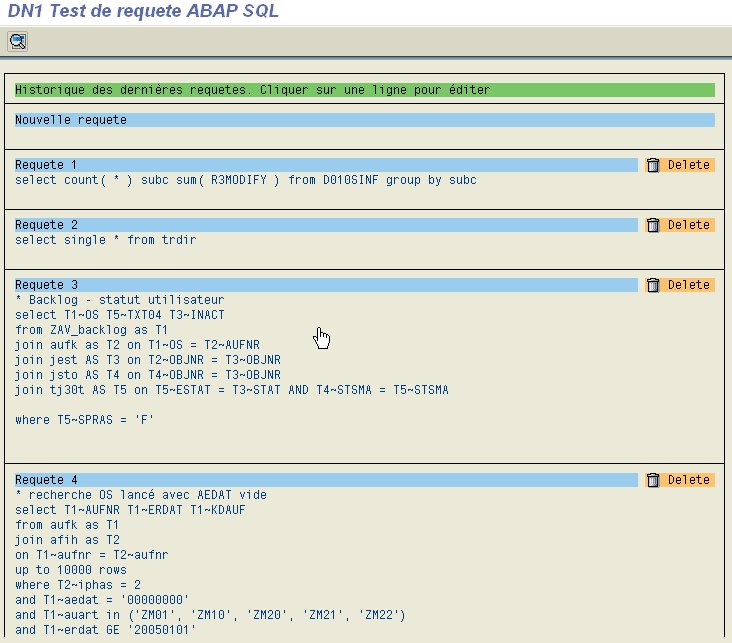Click the 'up to 10000 rows' line
The height and width of the screenshot is (643, 732).
pyautogui.click(x=70, y=570)
